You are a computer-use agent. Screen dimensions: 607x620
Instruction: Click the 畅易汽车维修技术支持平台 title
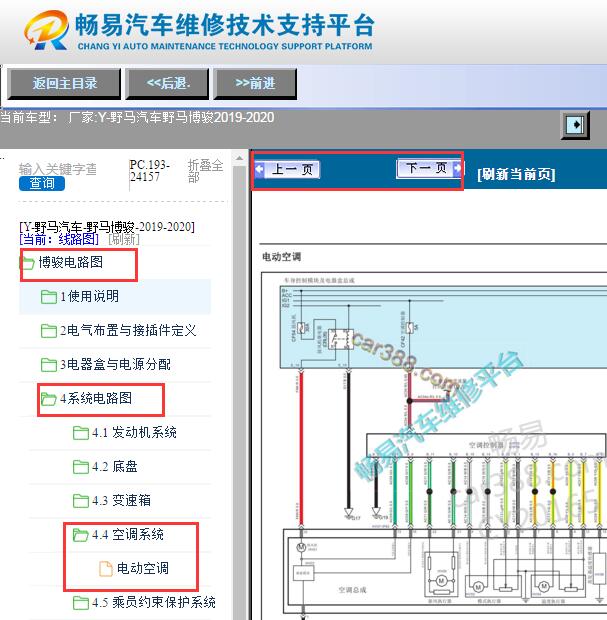click(x=225, y=25)
